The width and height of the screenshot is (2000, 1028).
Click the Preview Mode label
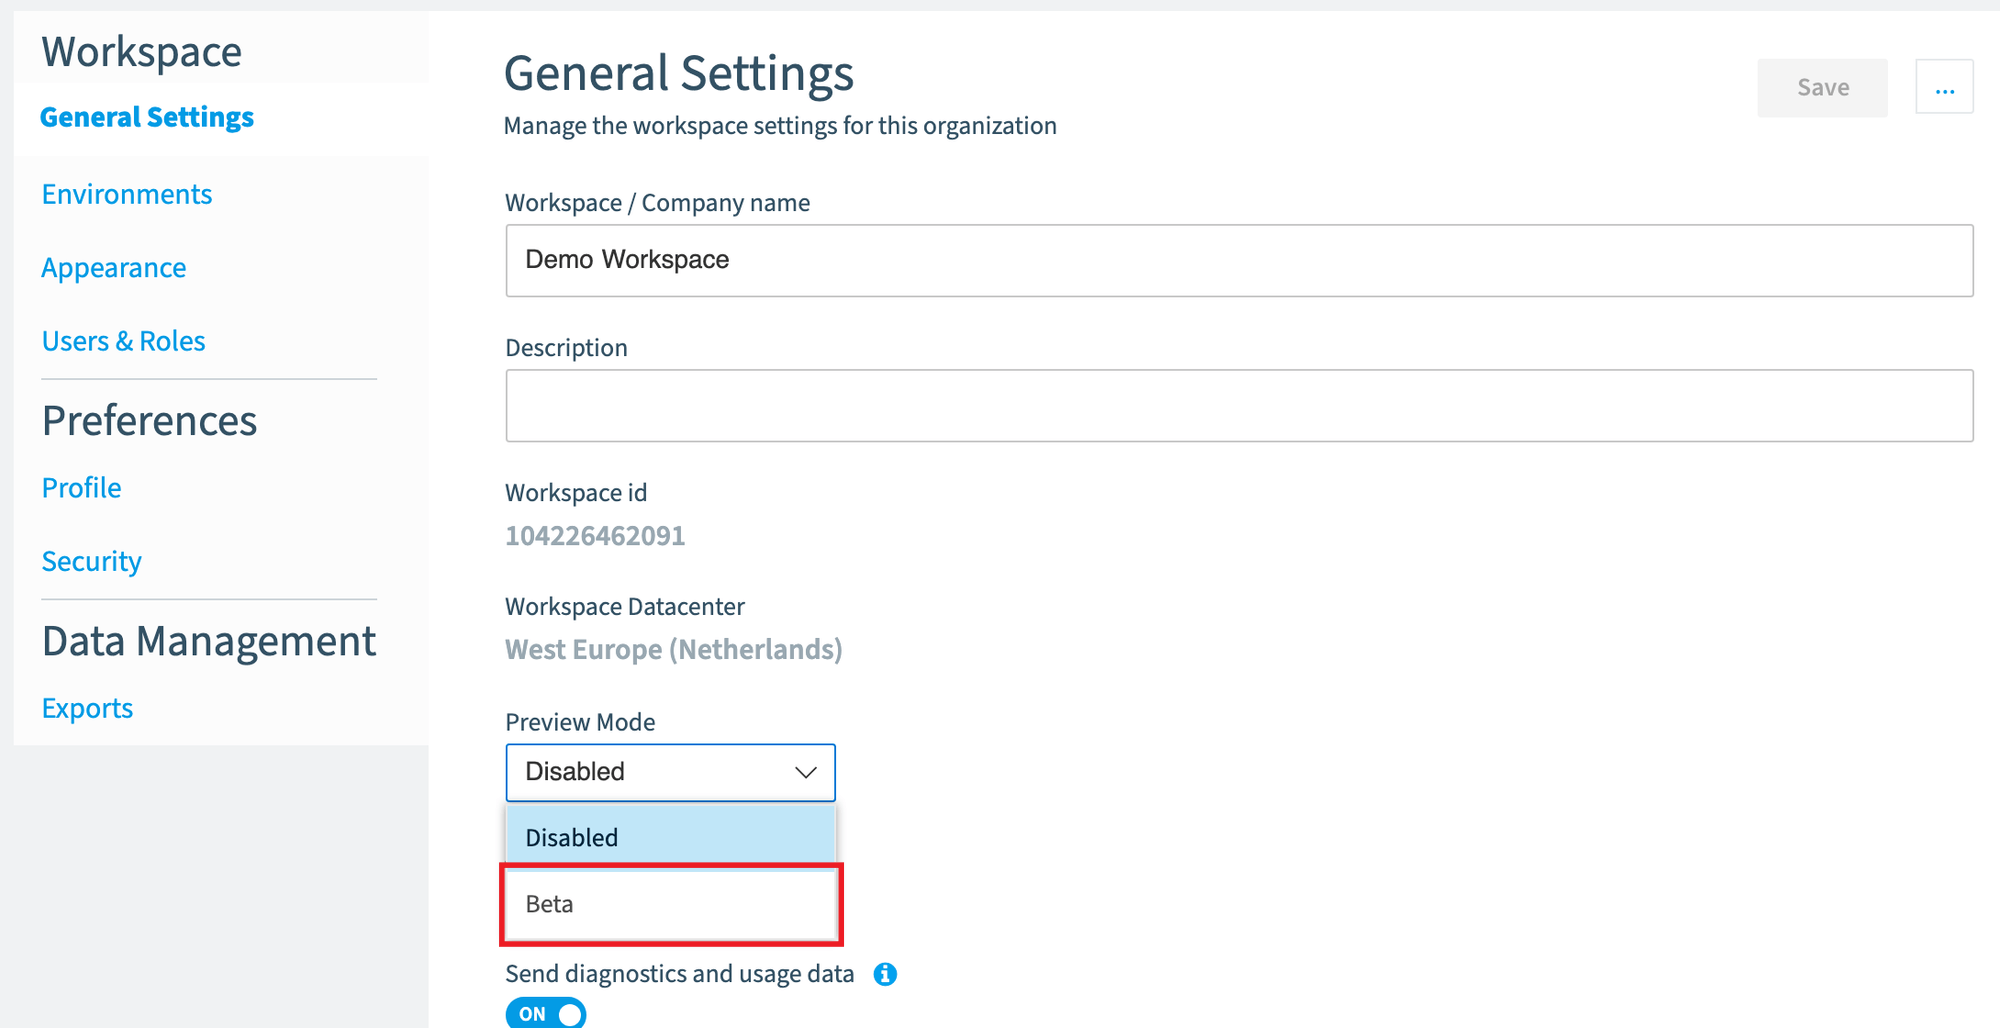click(x=580, y=722)
